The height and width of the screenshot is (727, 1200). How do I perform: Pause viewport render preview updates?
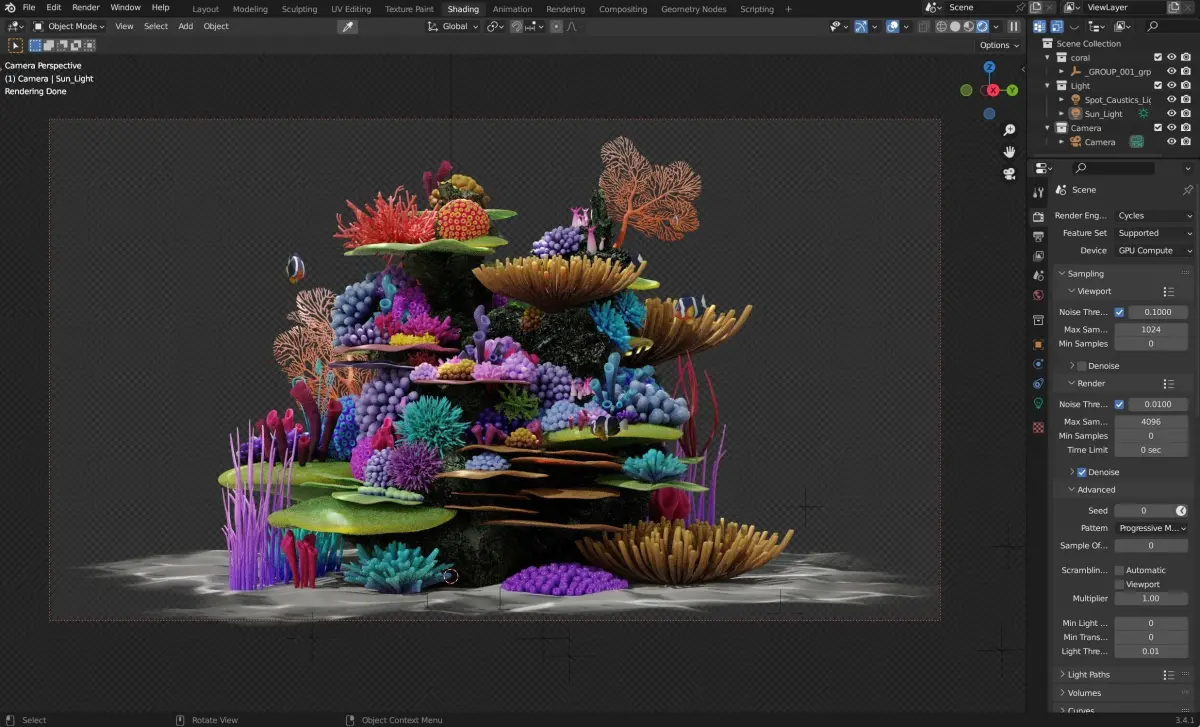(x=1014, y=27)
